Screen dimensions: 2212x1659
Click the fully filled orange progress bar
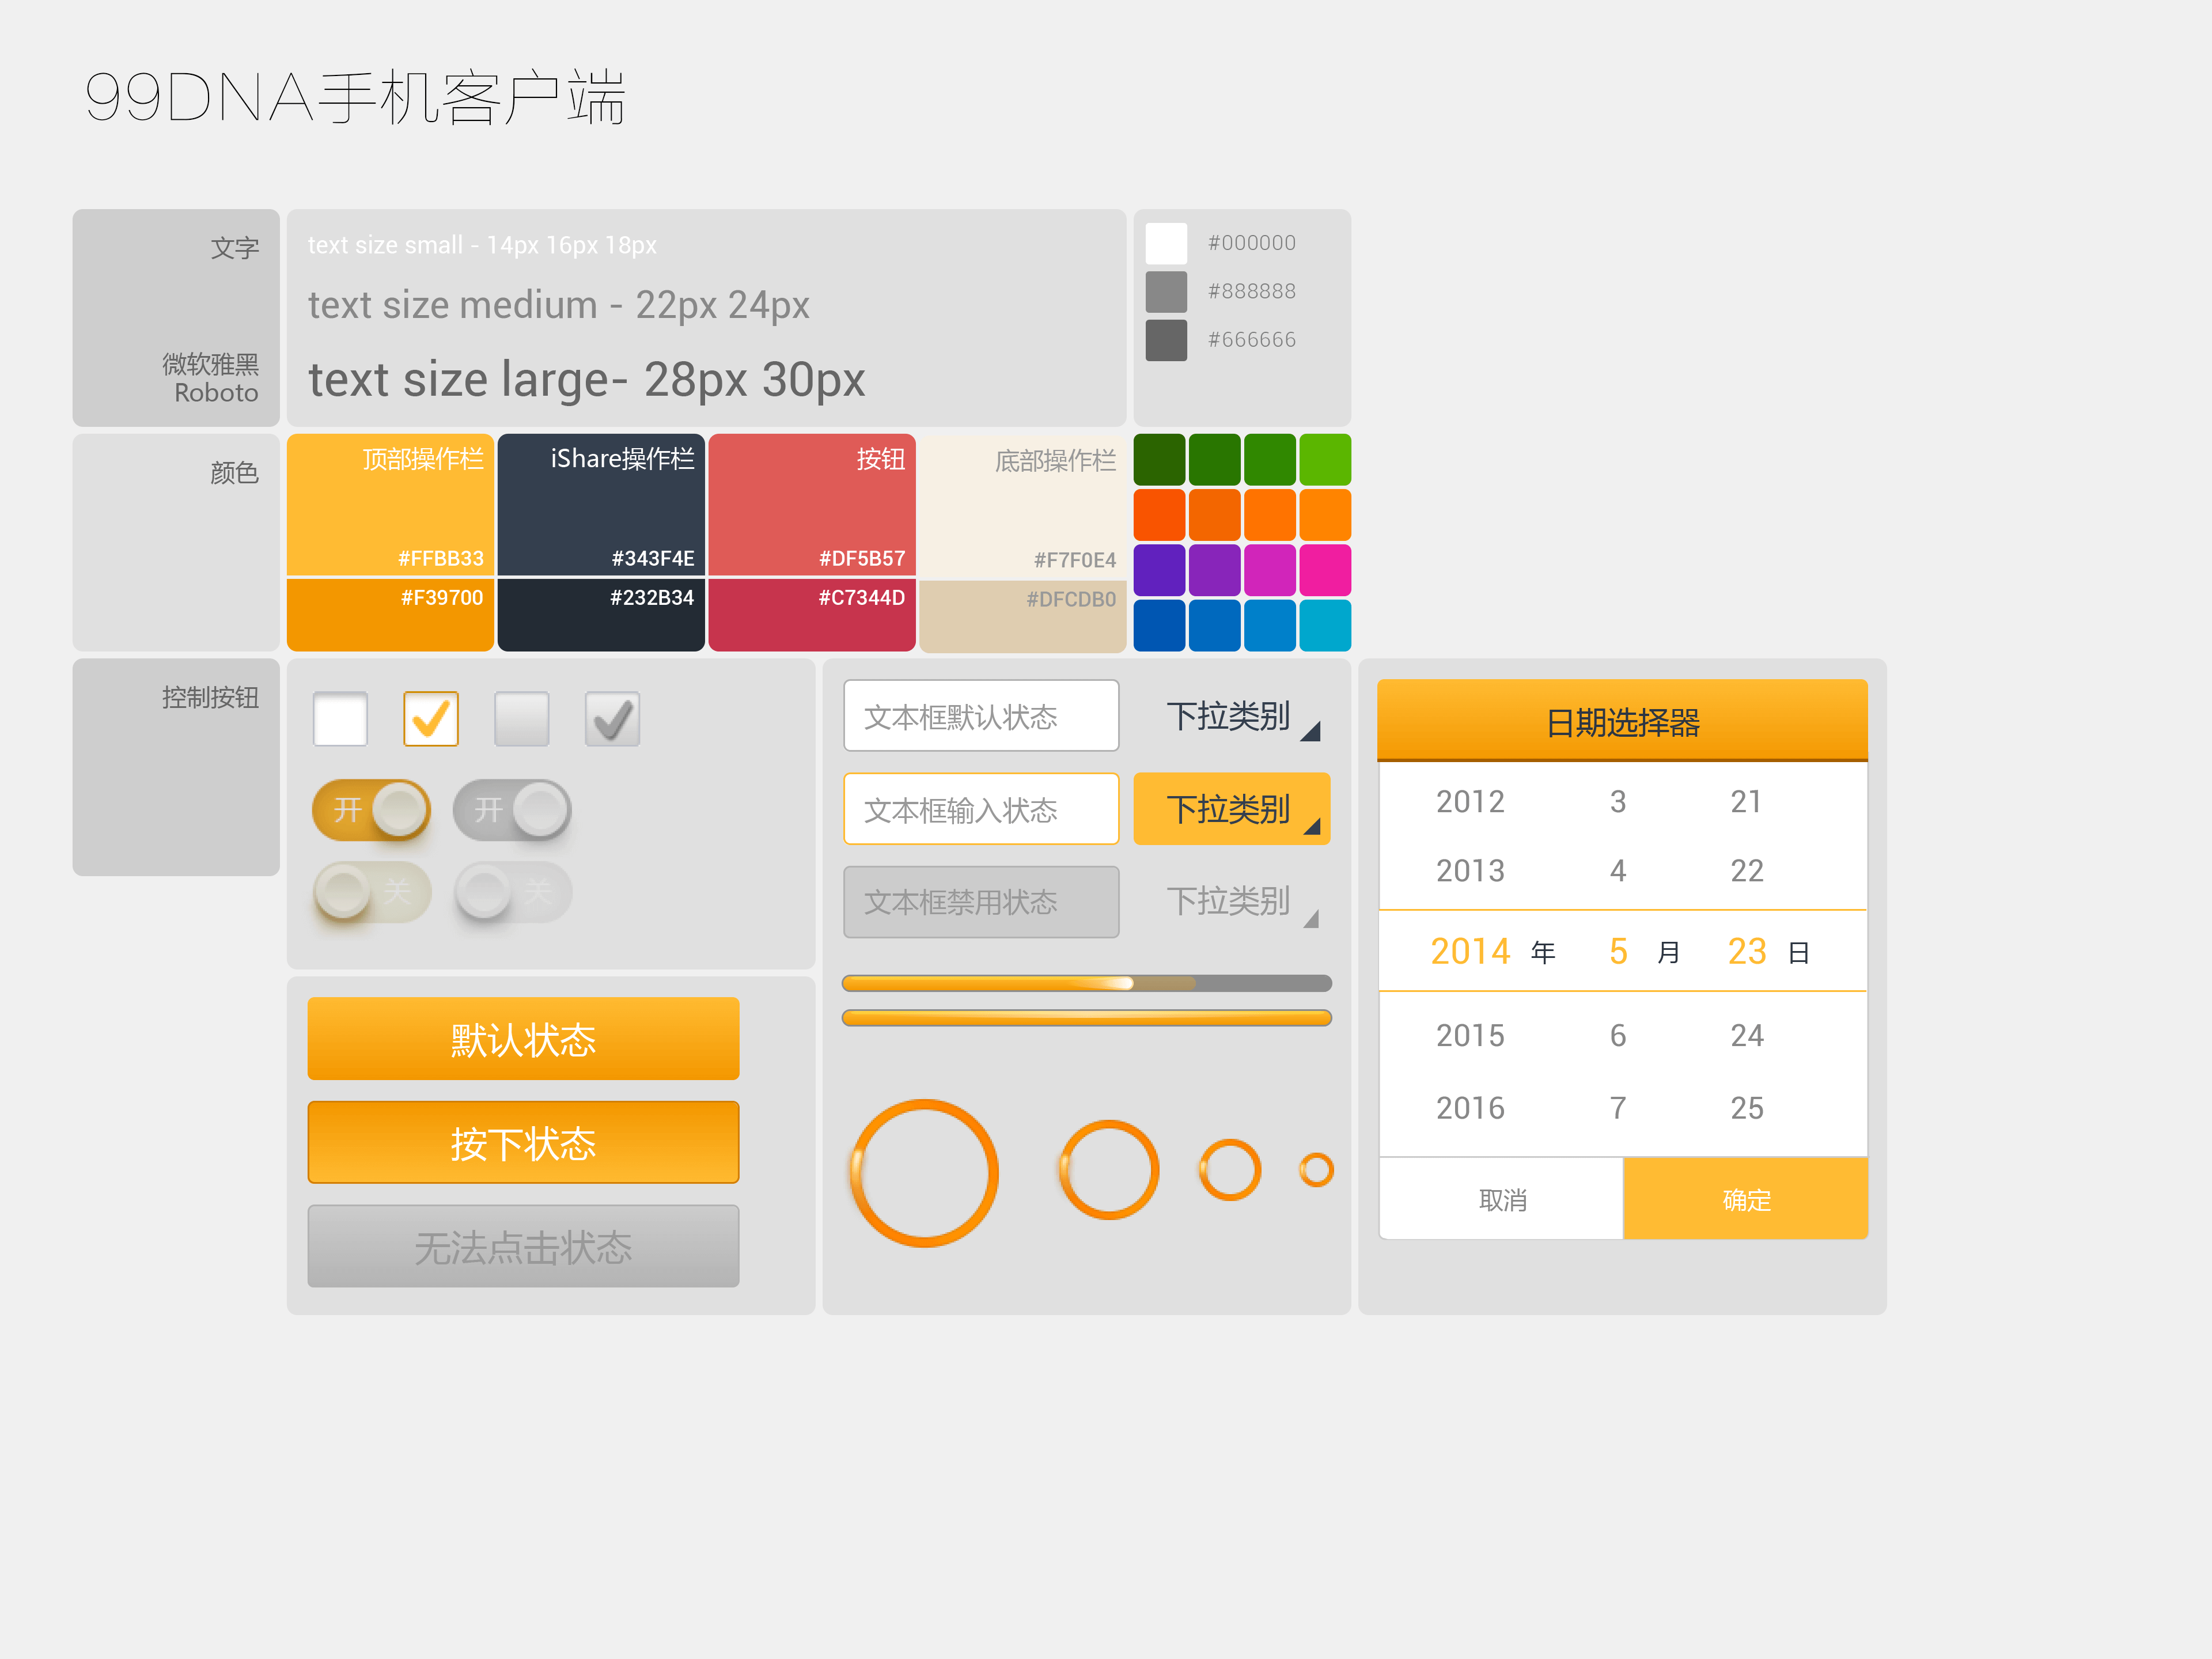[x=1087, y=1018]
